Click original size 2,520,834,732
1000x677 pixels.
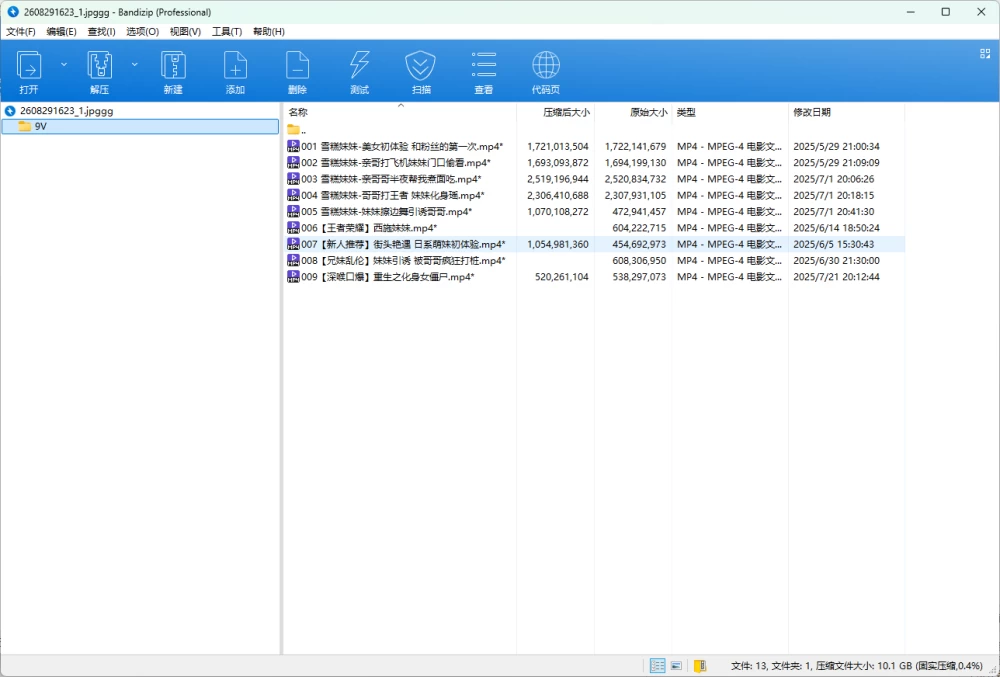pyautogui.click(x=635, y=179)
